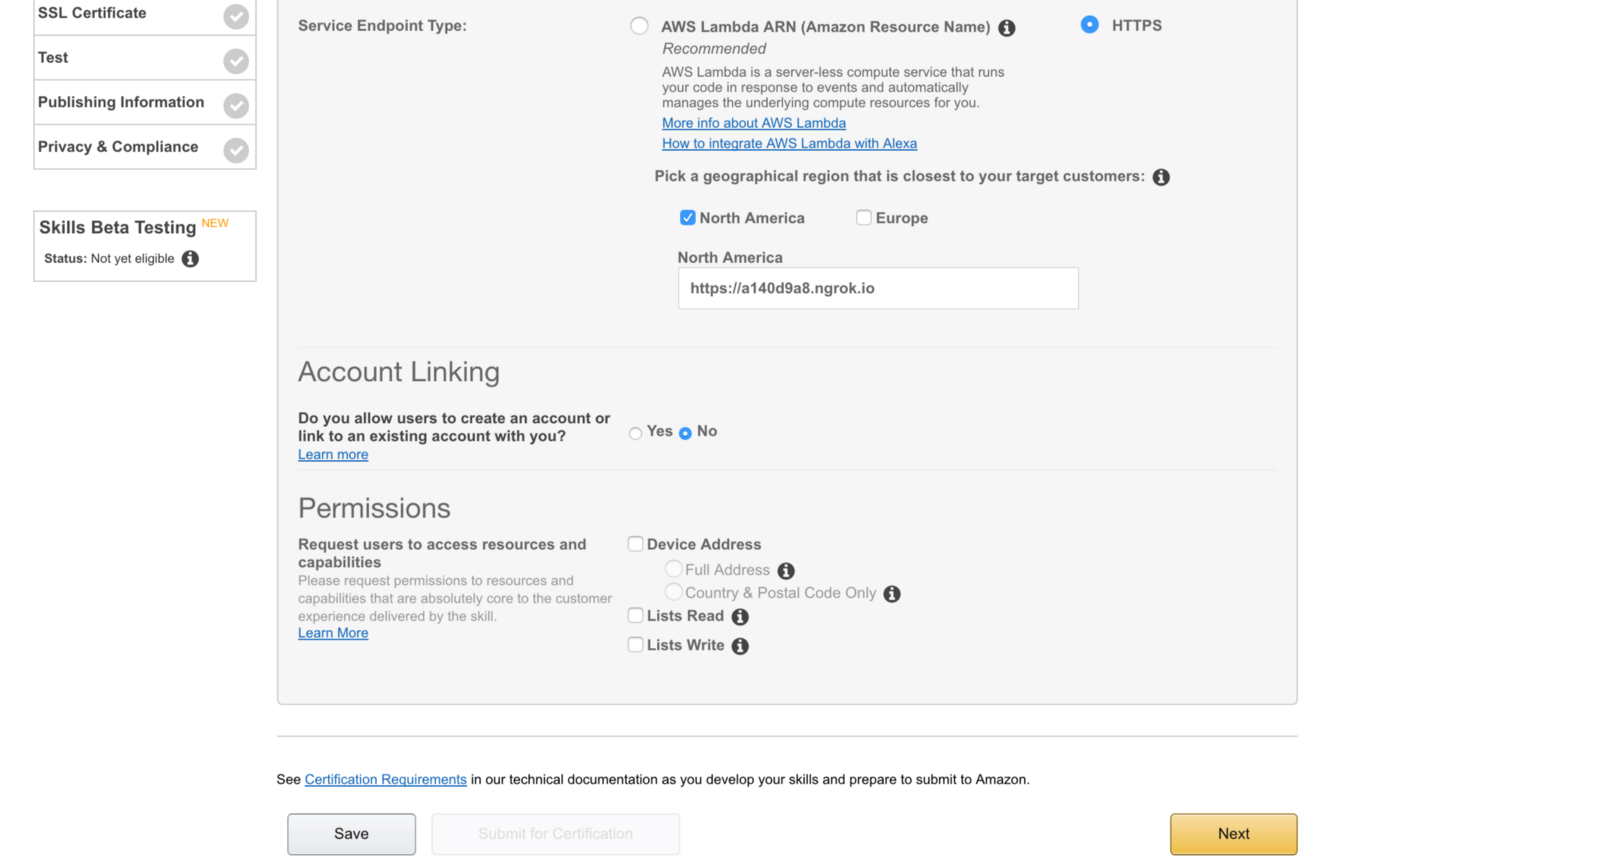Image resolution: width=1600 pixels, height=868 pixels.
Task: Click the Lists Read info icon
Action: (740, 617)
